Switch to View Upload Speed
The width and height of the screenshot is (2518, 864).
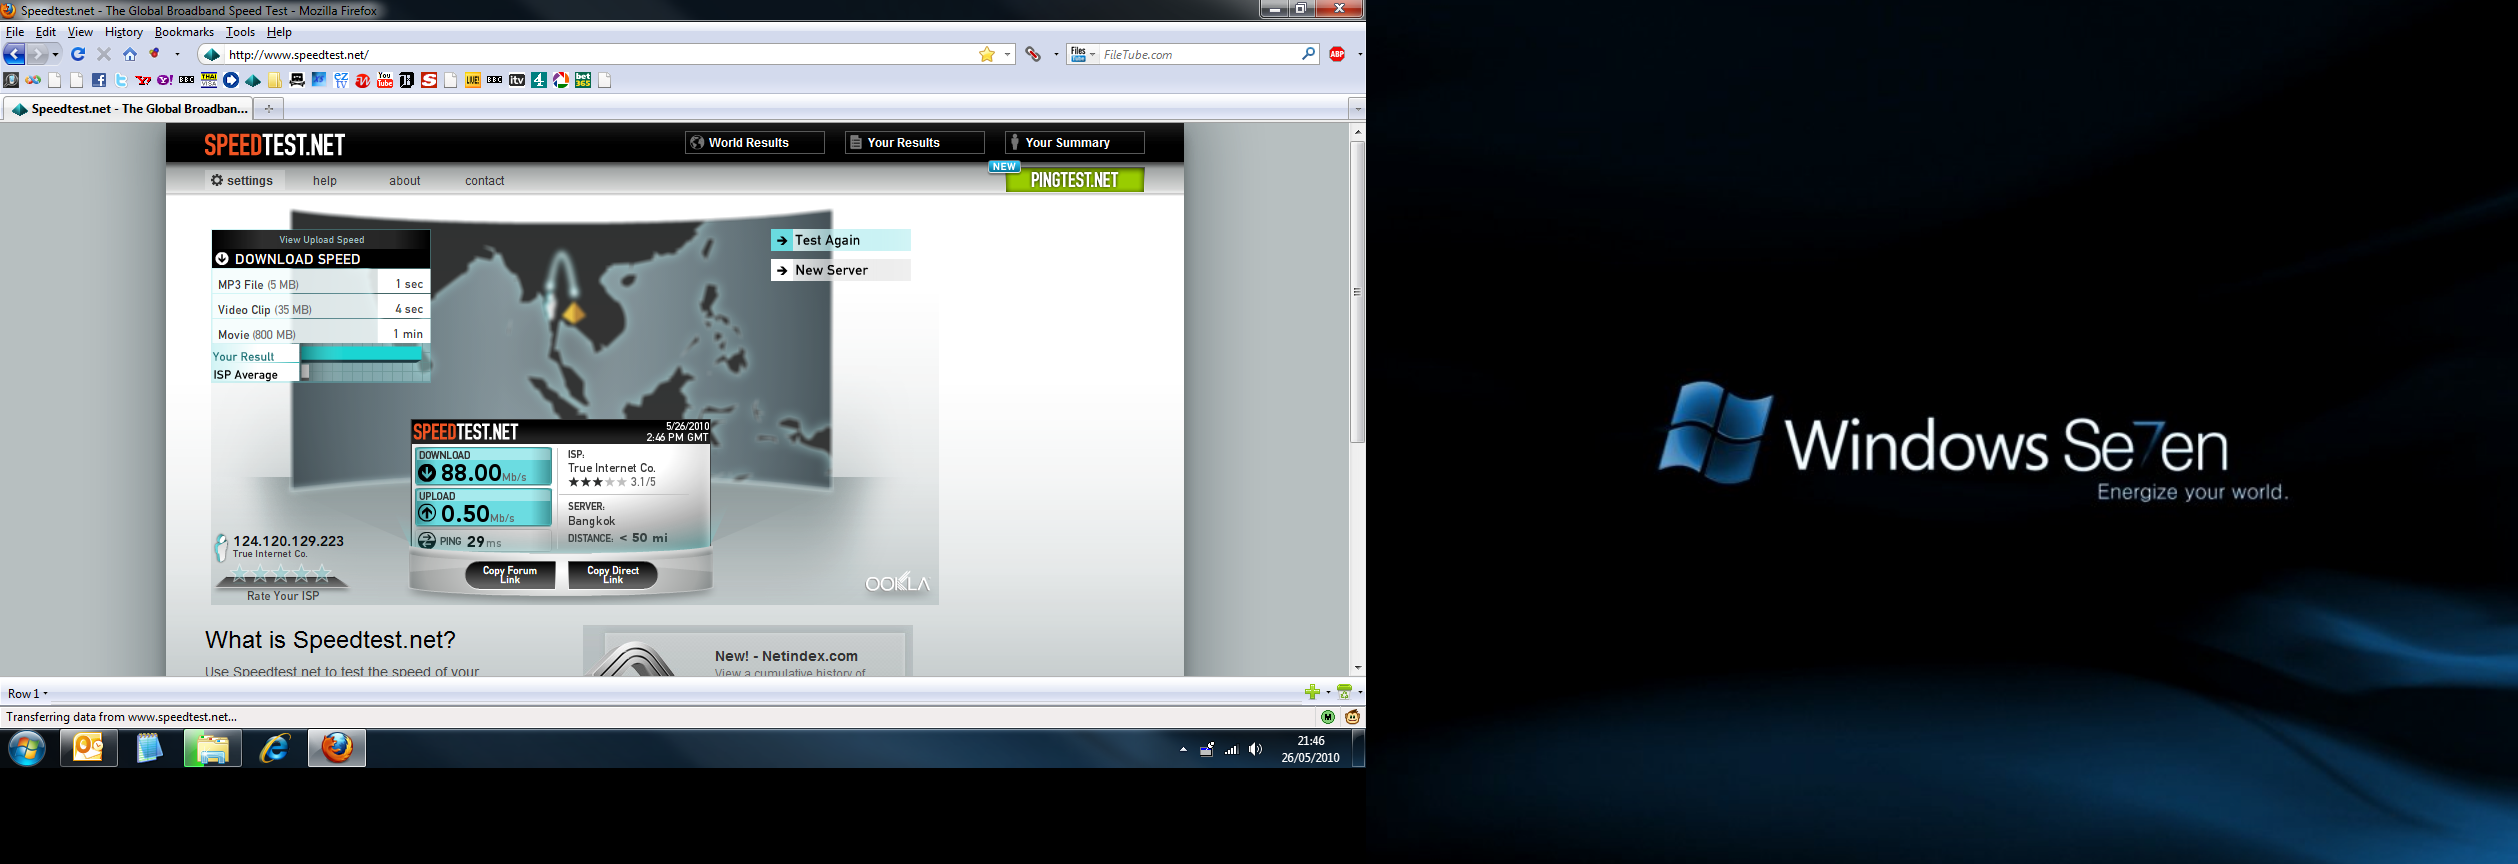point(322,240)
